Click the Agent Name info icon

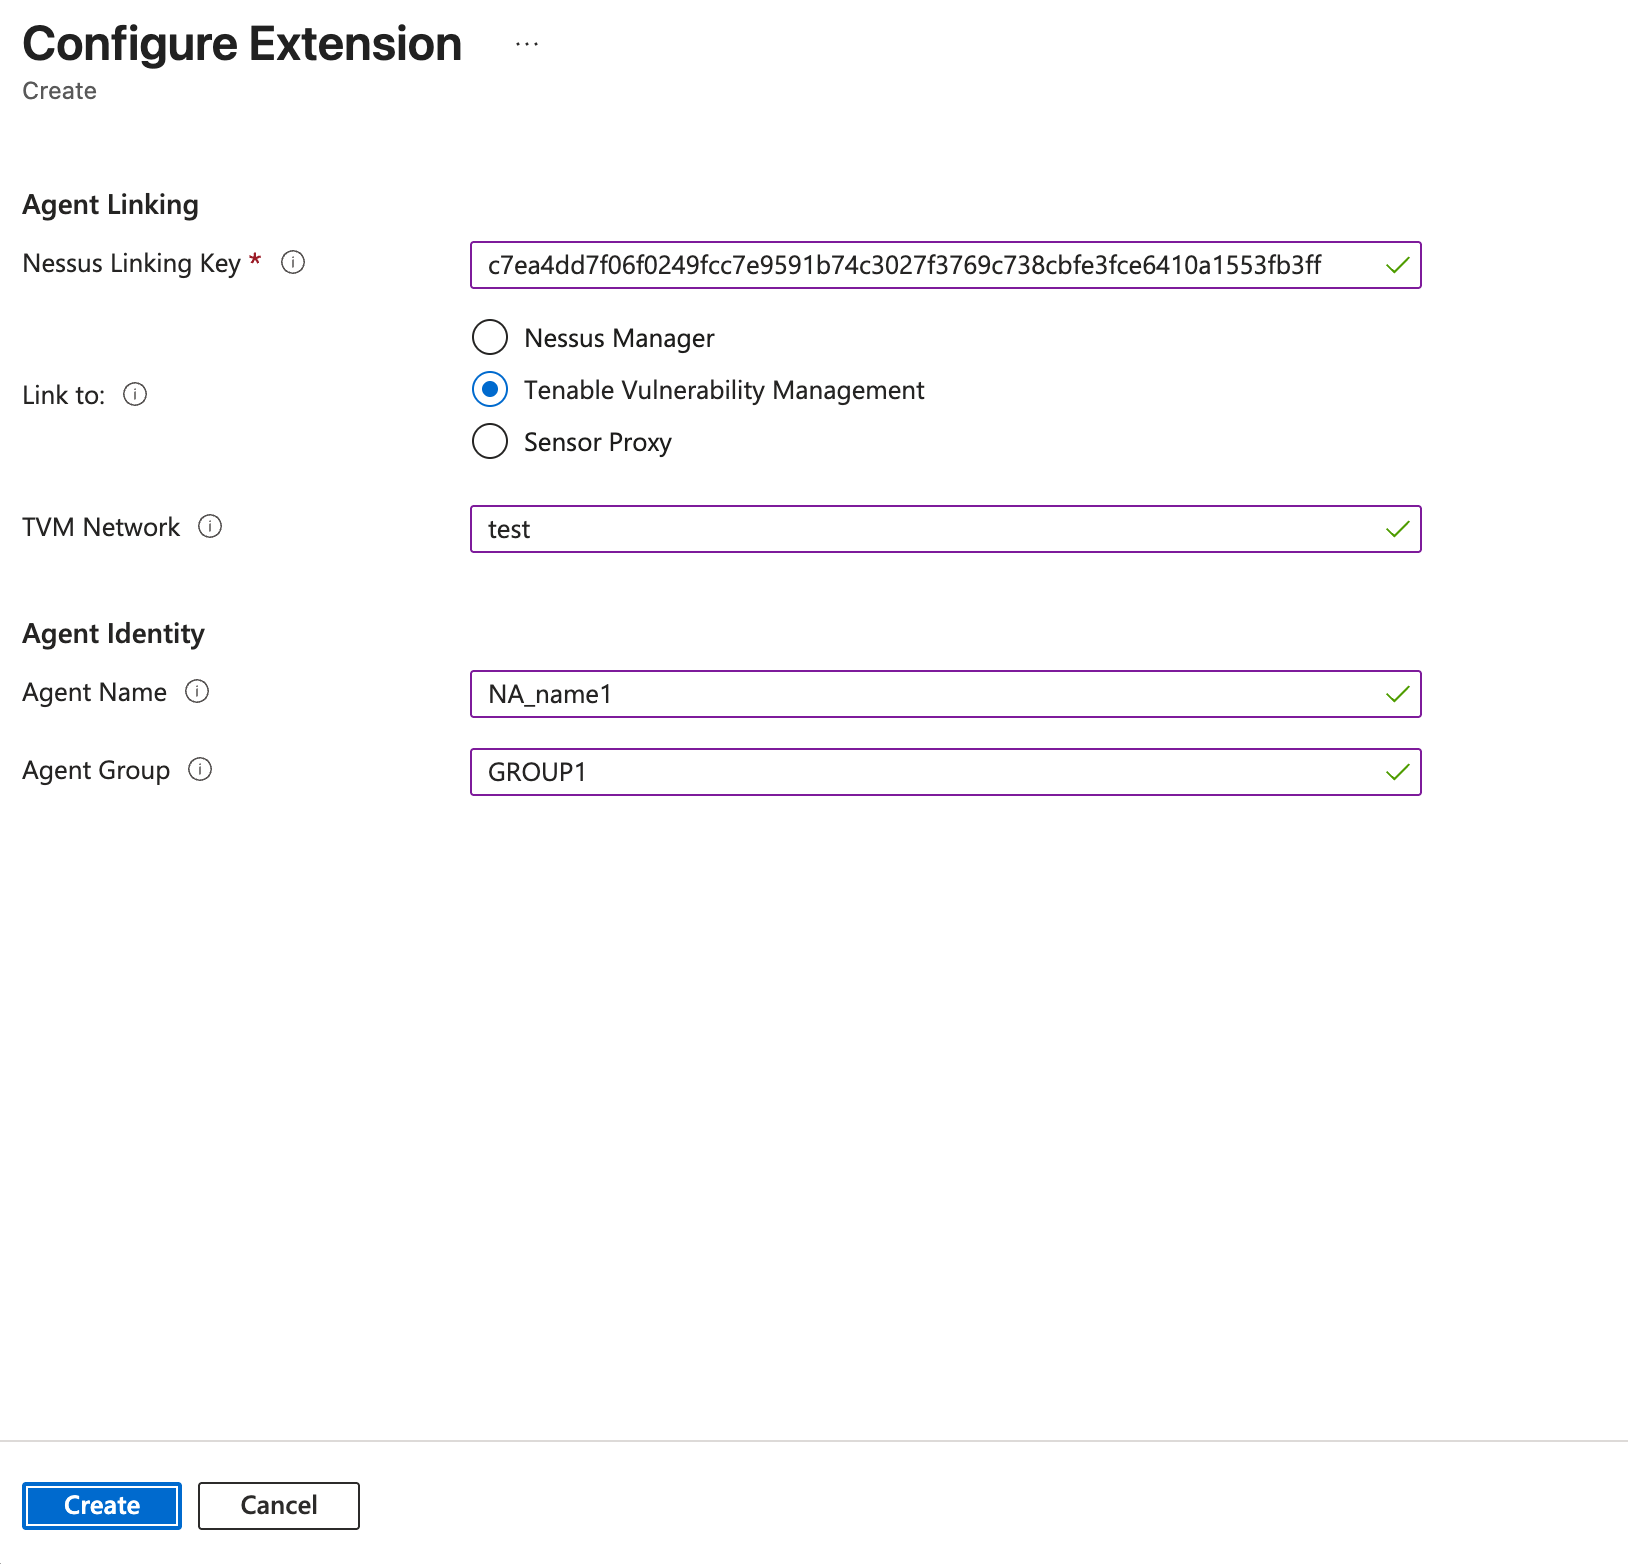pyautogui.click(x=197, y=692)
